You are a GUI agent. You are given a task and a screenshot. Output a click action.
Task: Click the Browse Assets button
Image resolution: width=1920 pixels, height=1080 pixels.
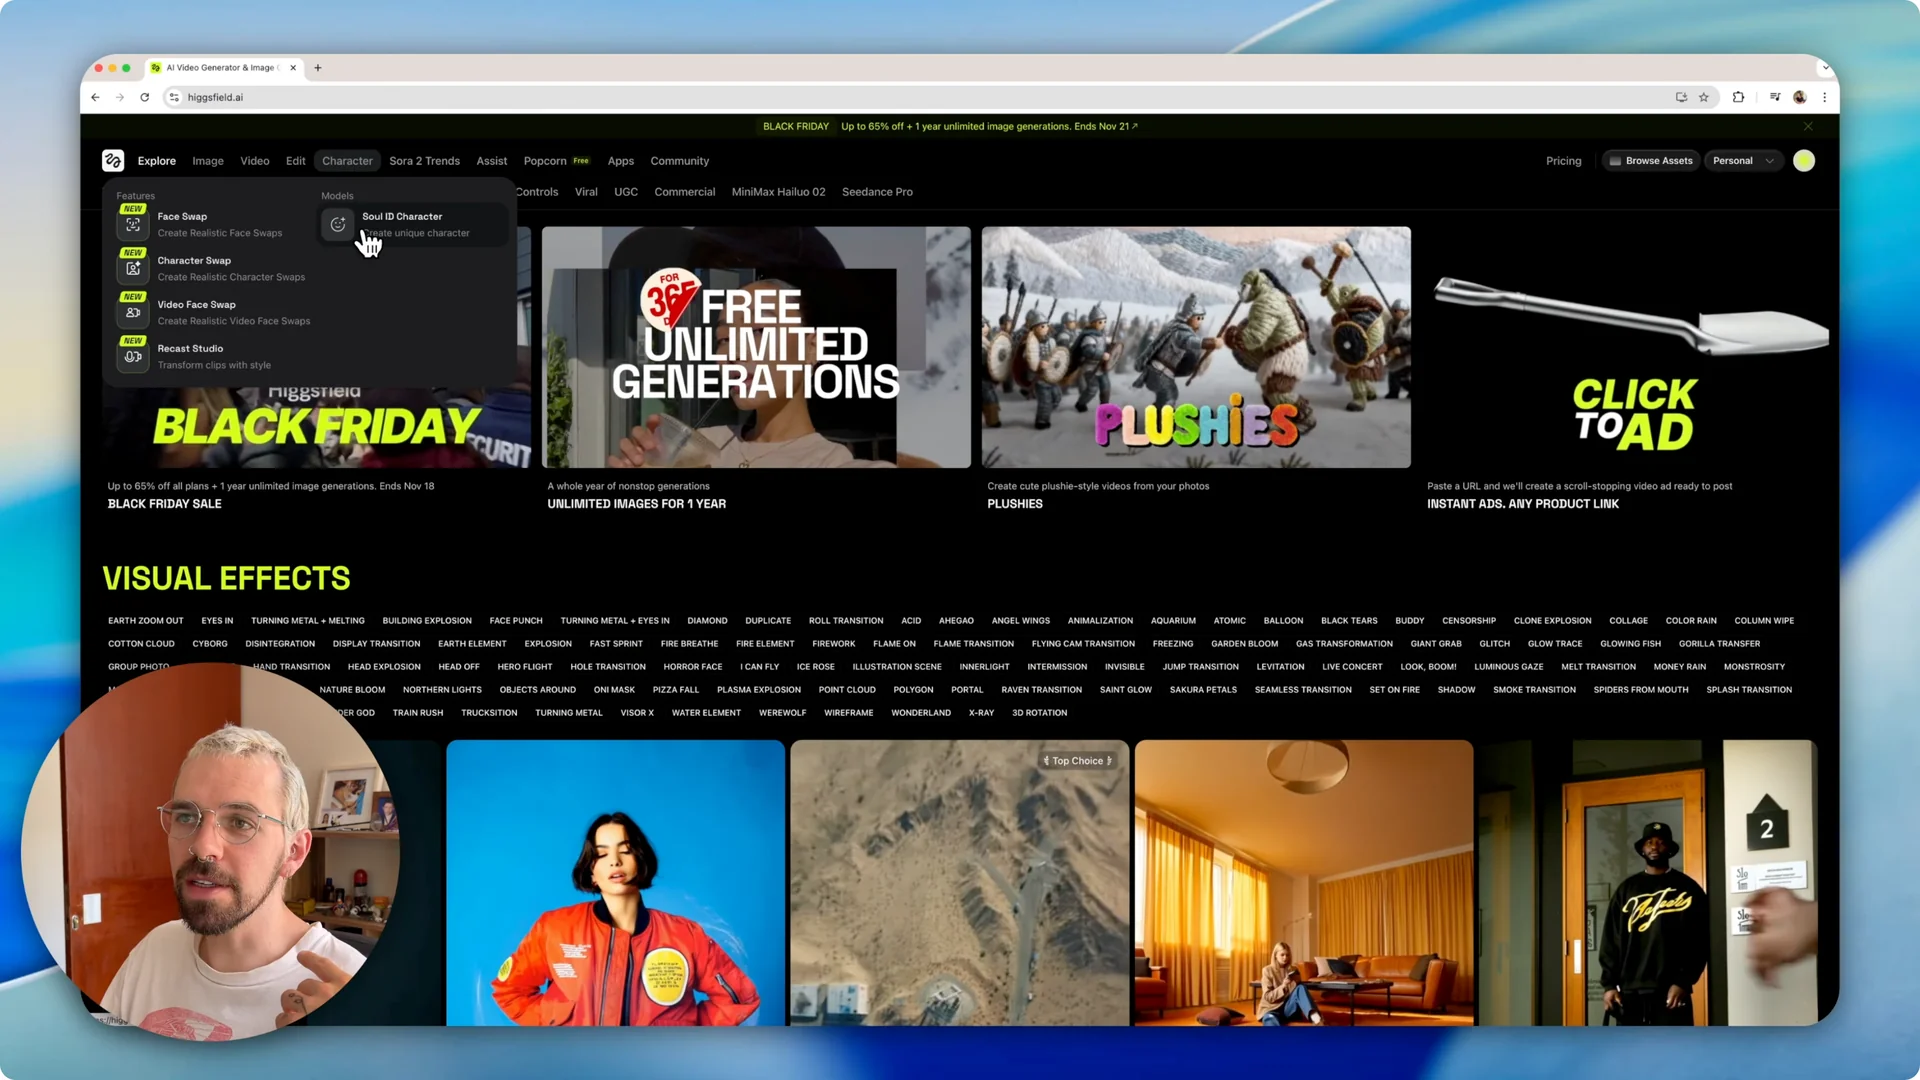(1650, 161)
